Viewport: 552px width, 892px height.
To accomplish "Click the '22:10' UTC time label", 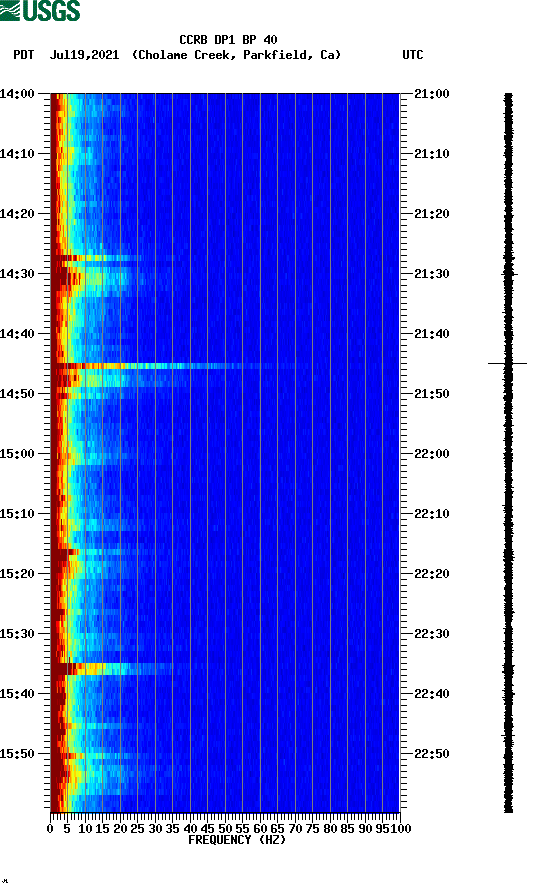I will click(431, 514).
